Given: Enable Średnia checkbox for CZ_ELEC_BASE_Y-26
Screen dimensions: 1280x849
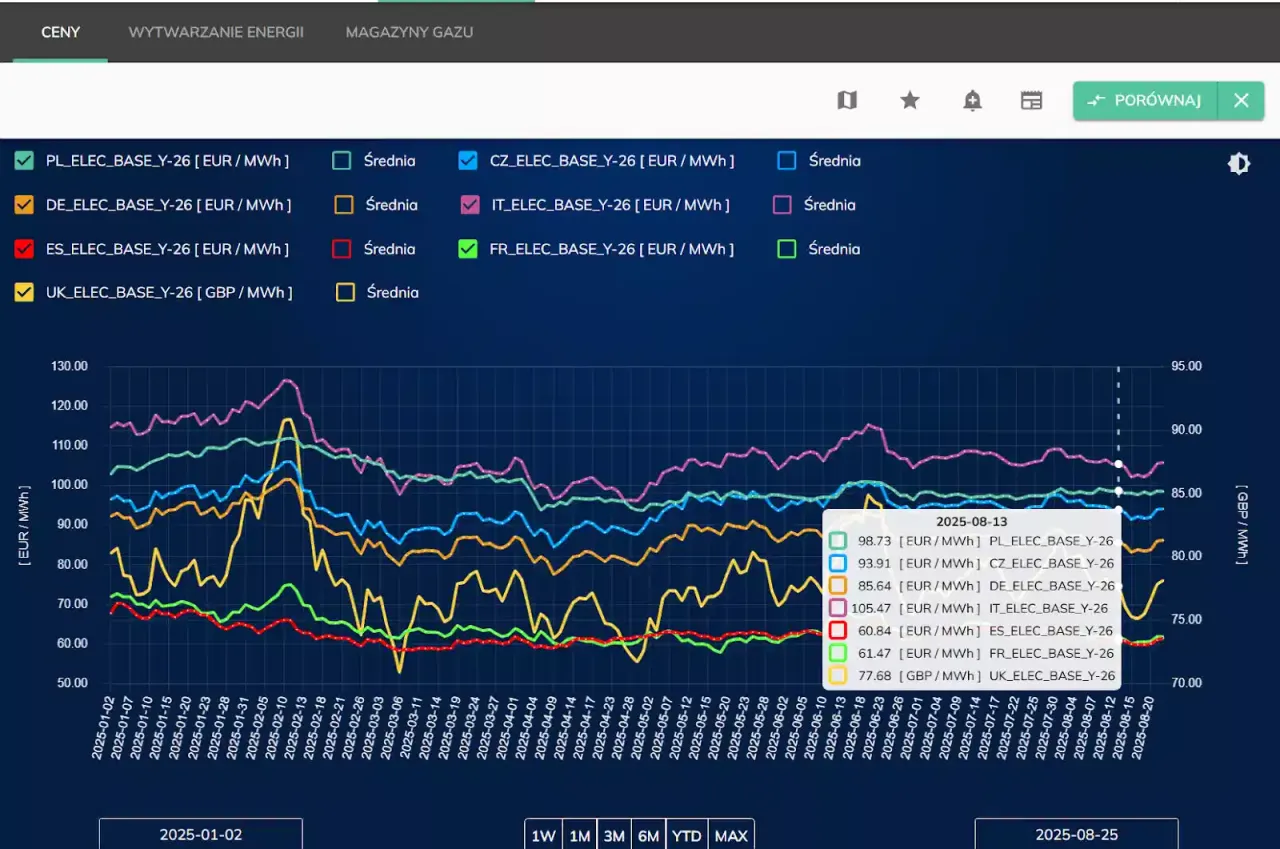Looking at the screenshot, I should [787, 160].
